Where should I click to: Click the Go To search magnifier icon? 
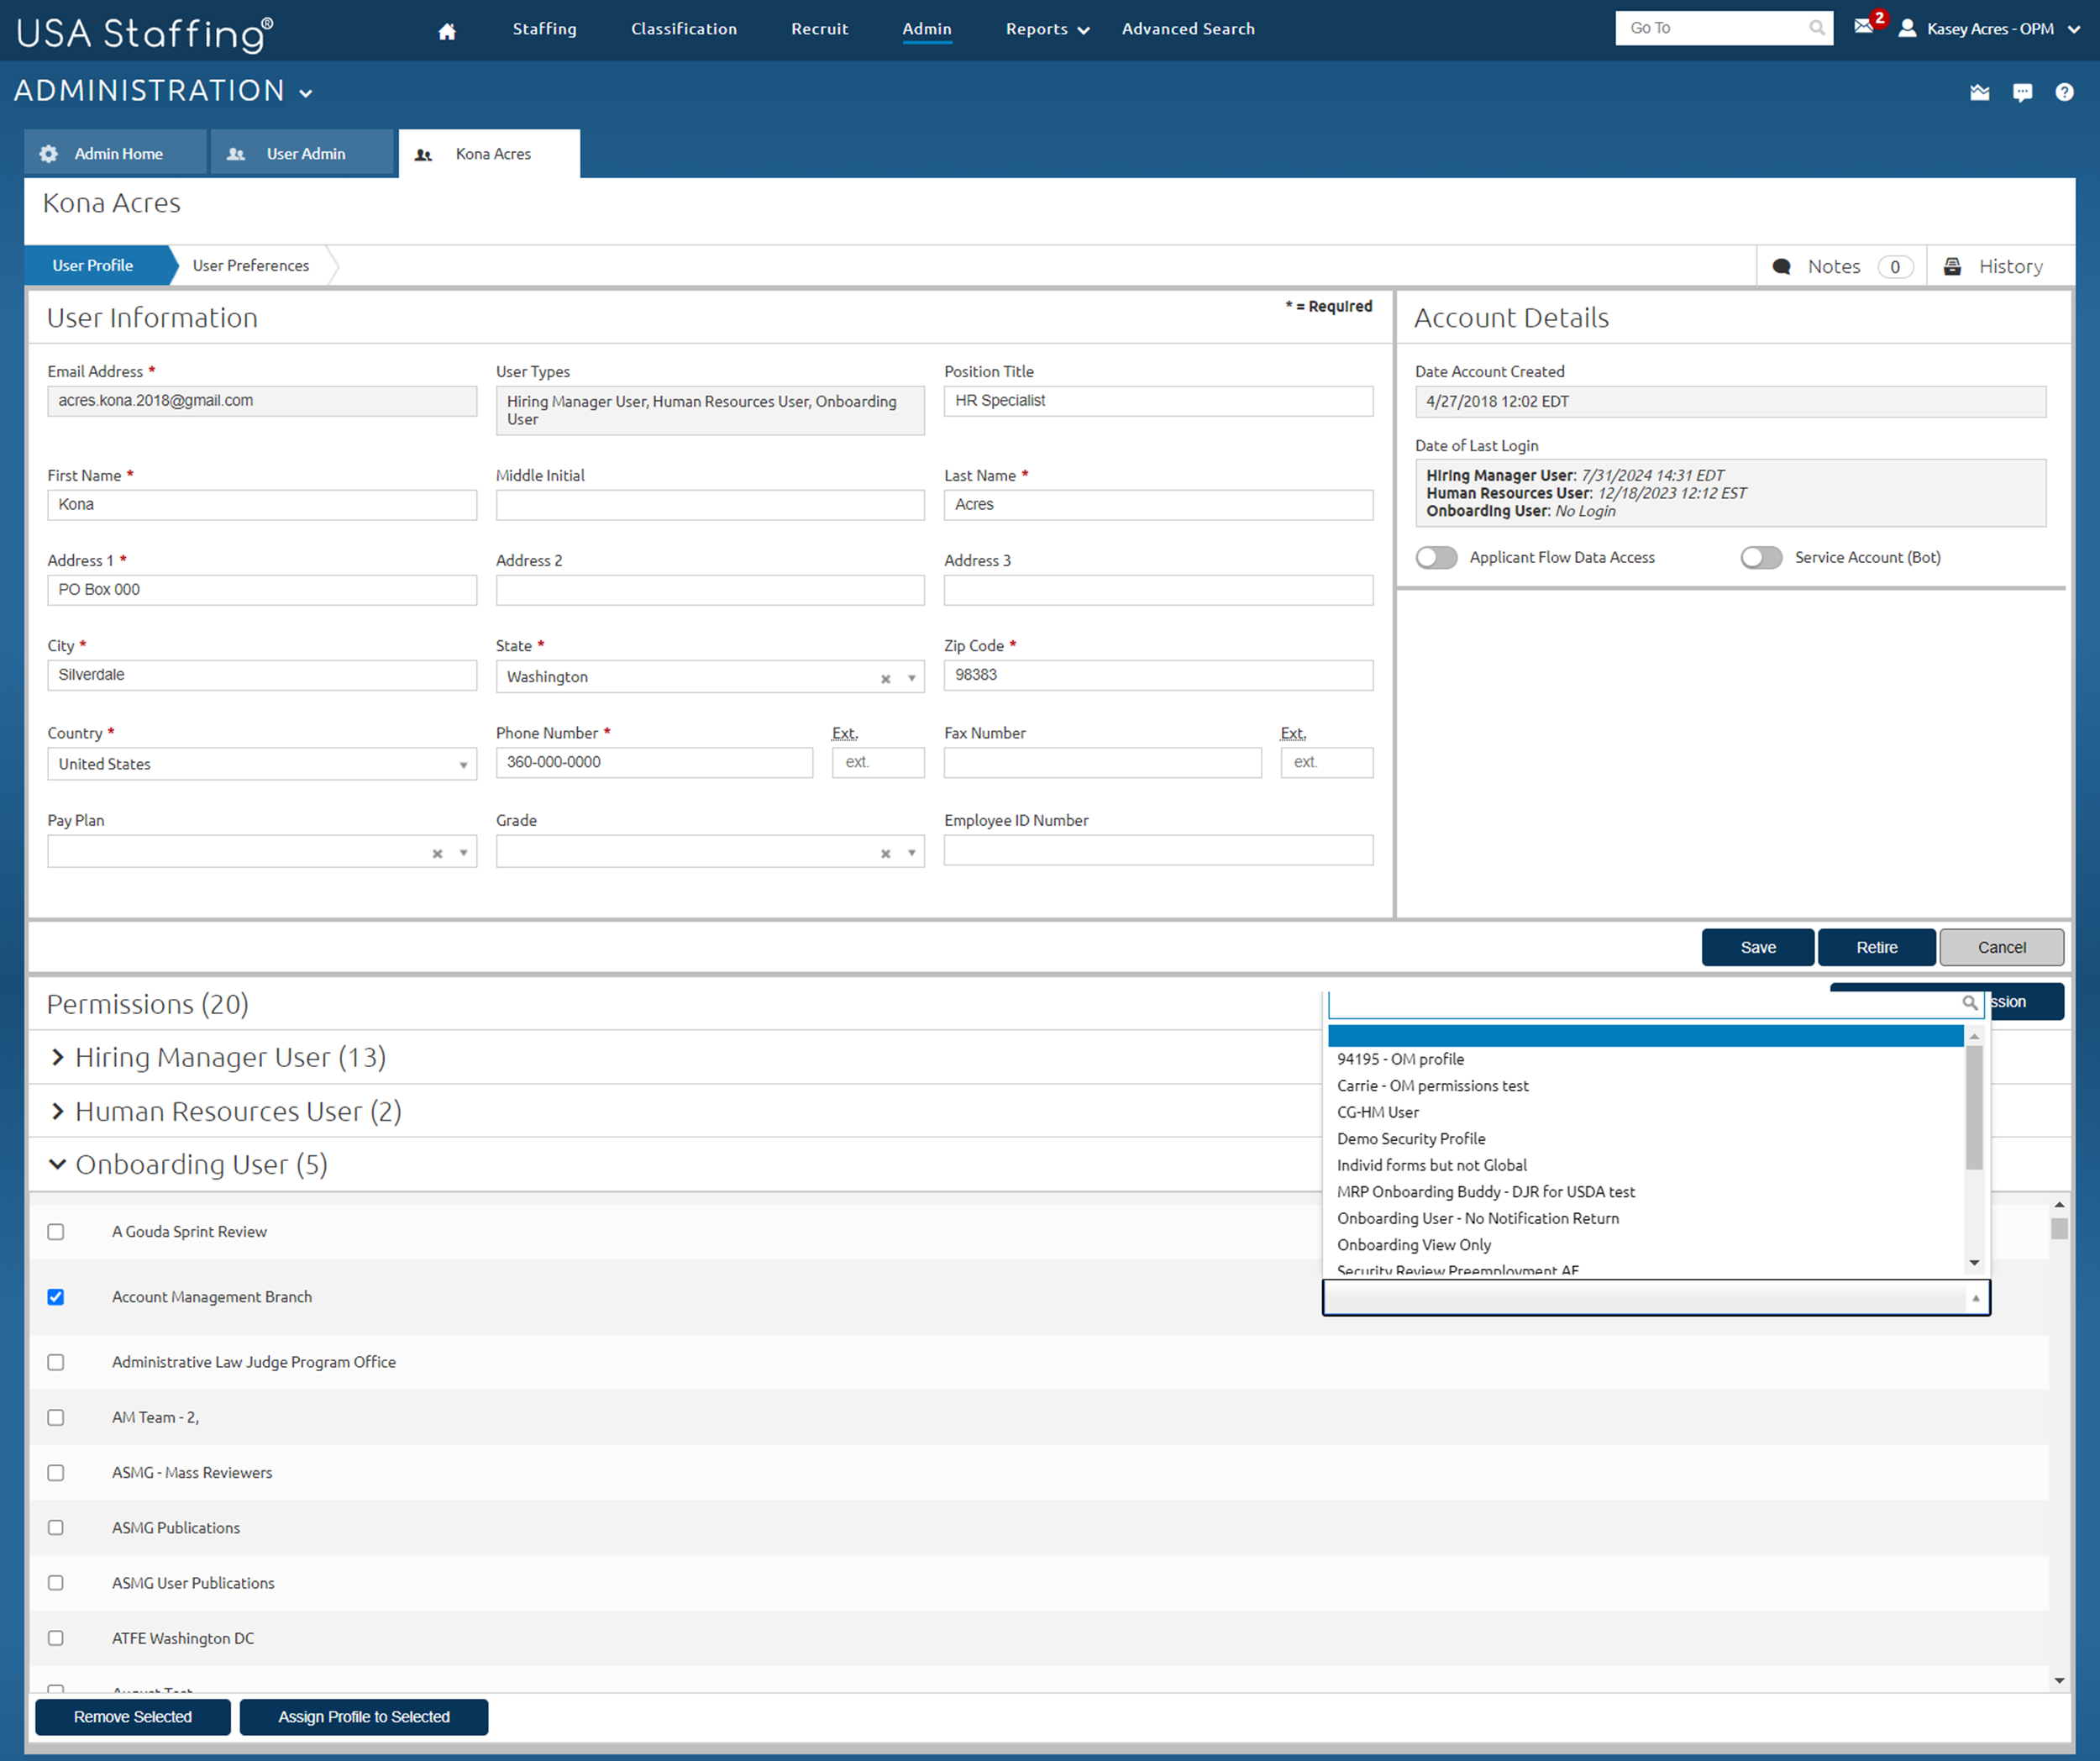pyautogui.click(x=1817, y=28)
